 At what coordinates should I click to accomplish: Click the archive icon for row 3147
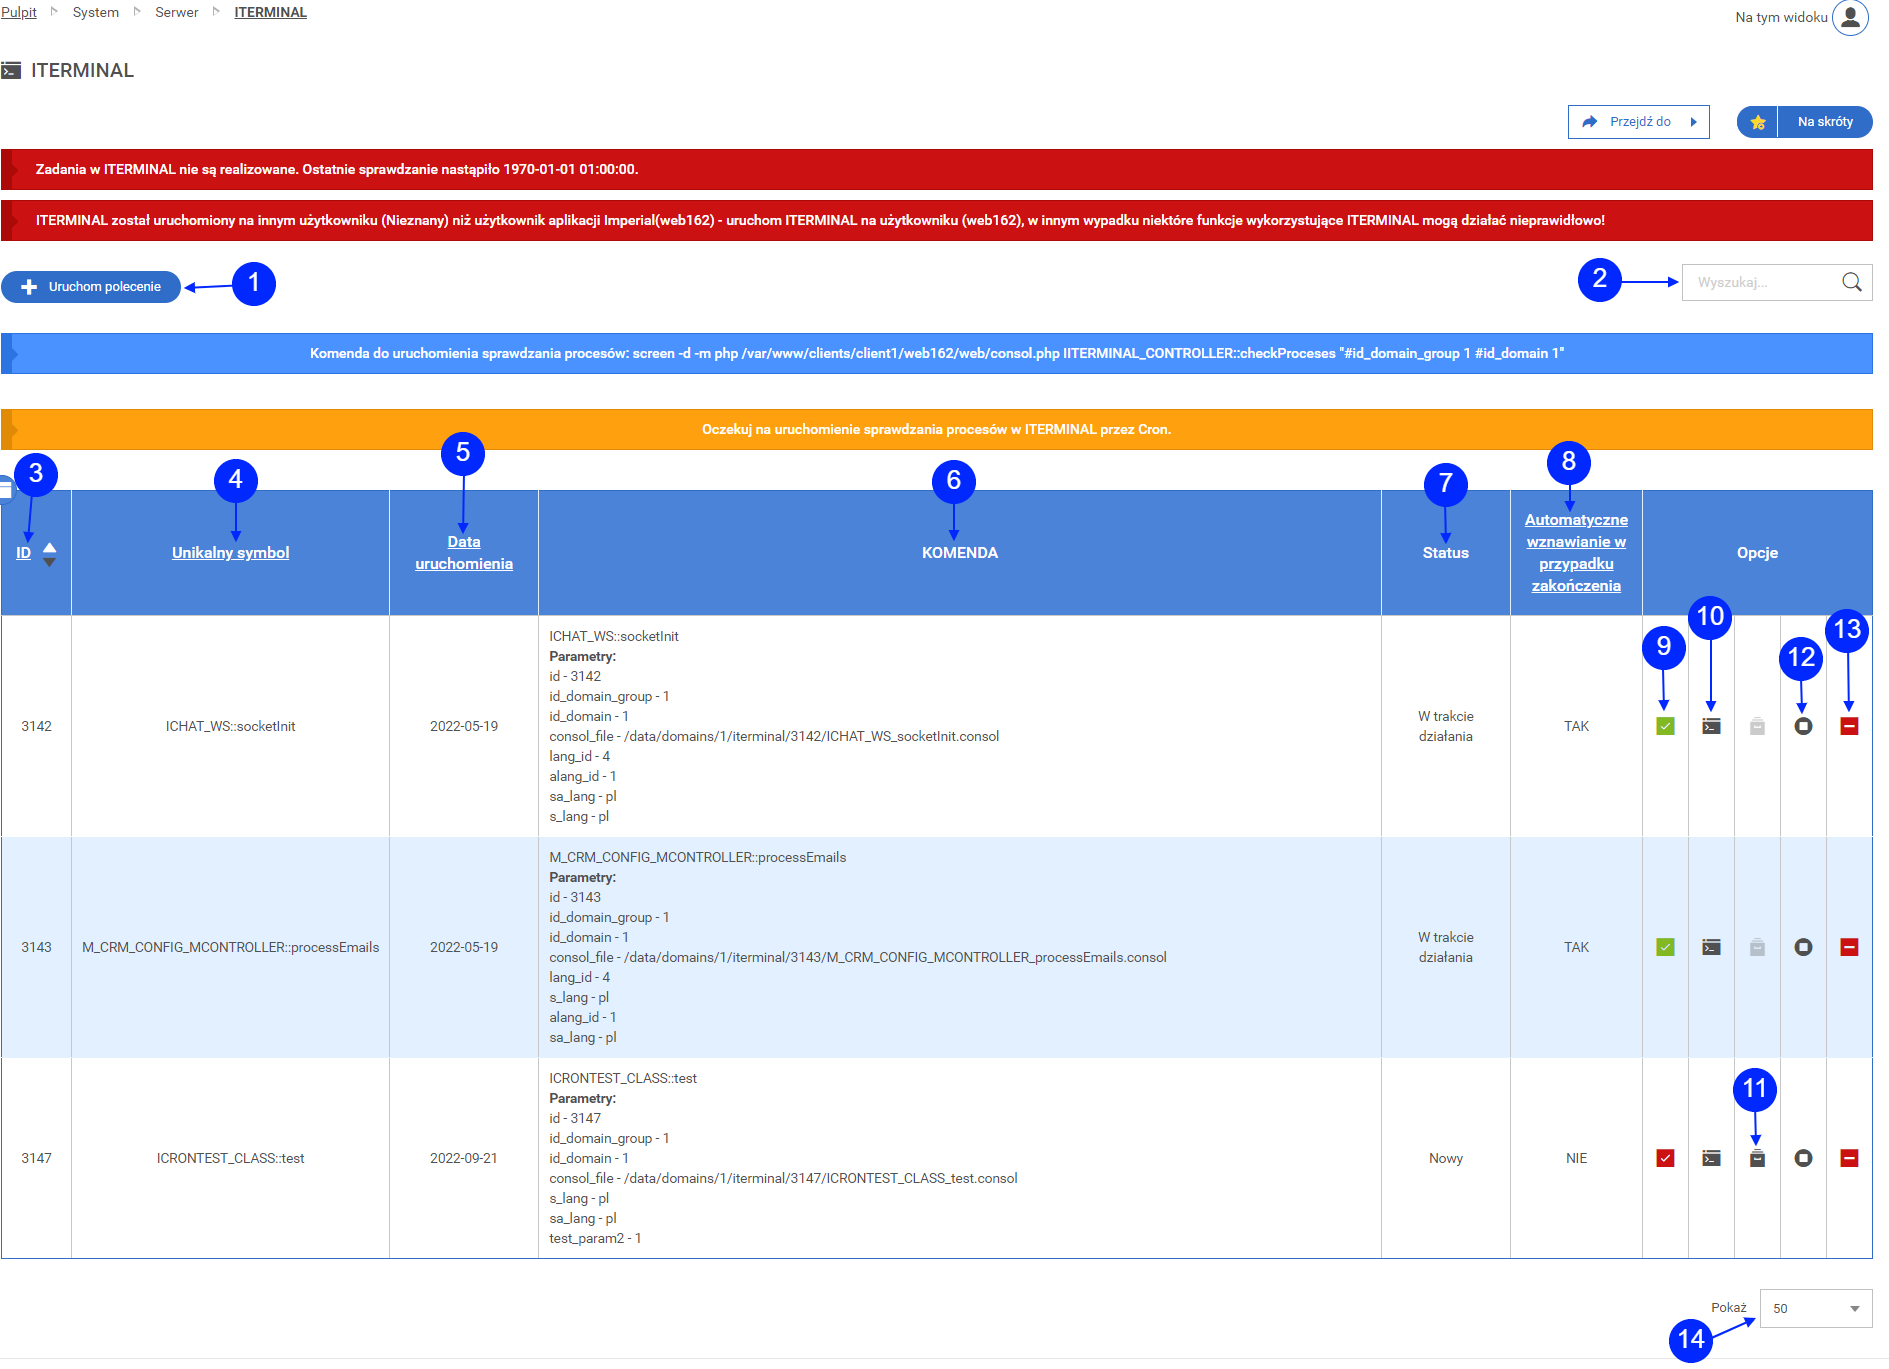coord(1757,1158)
